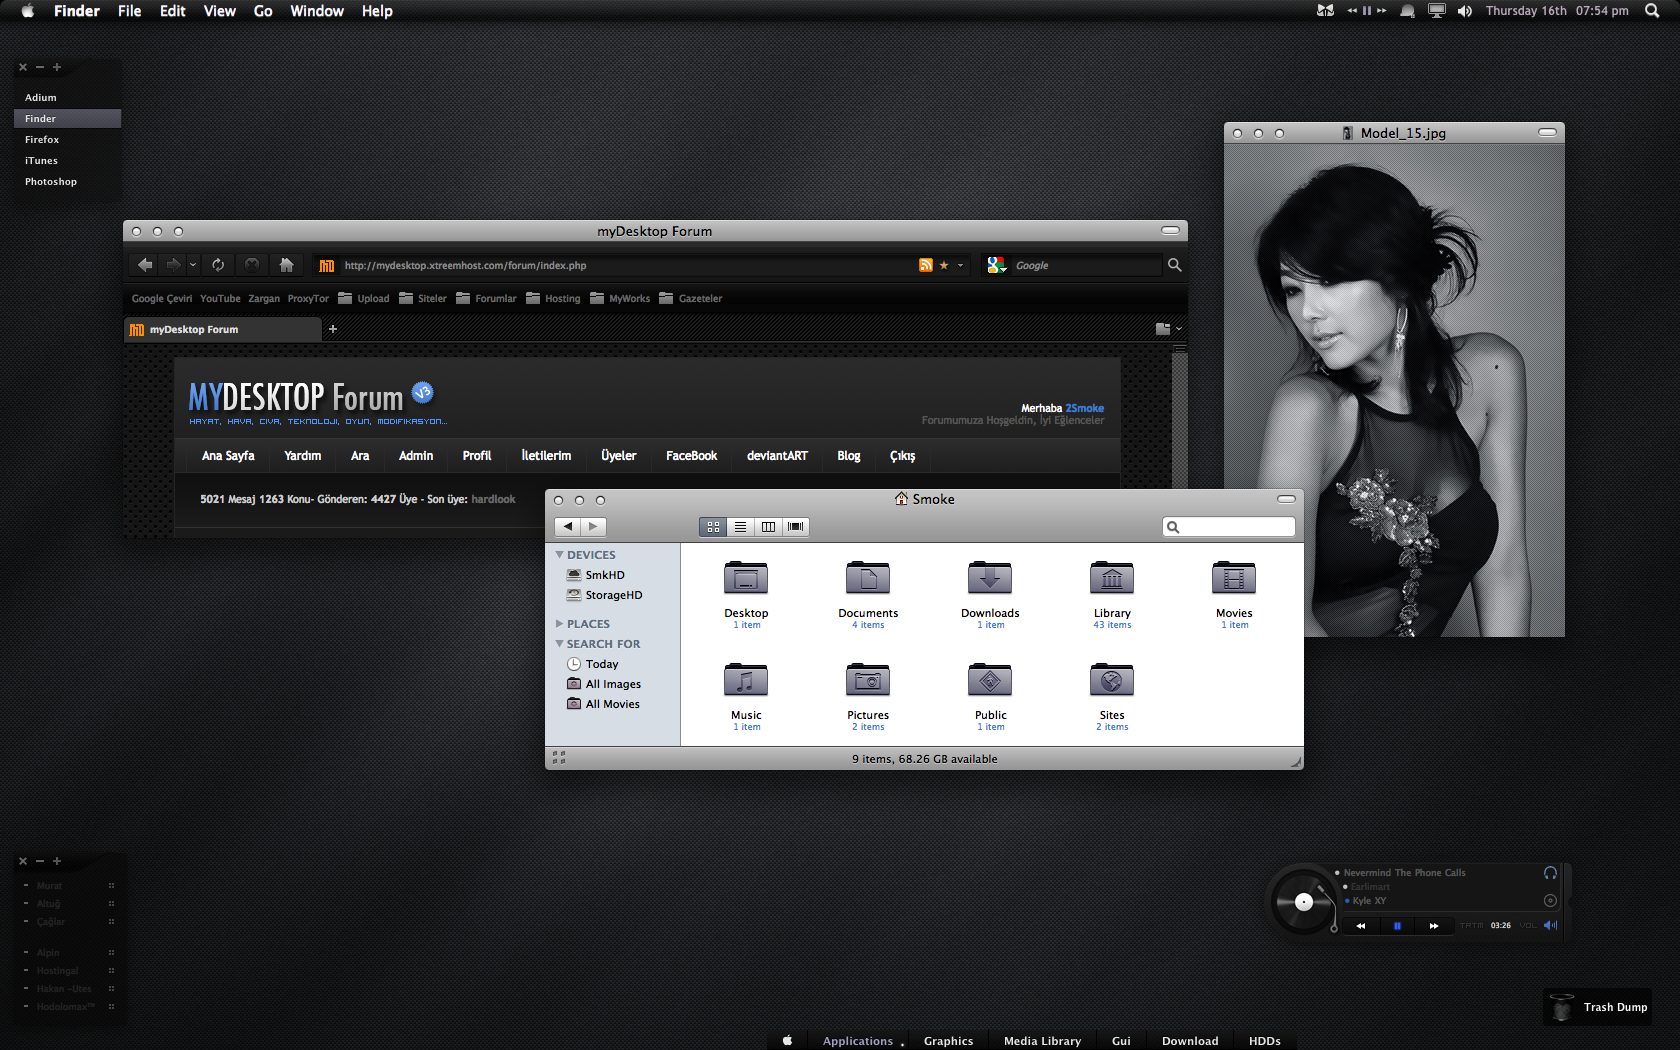The width and height of the screenshot is (1680, 1050).
Task: Open the browser history dropdown arrow
Action: (193, 265)
